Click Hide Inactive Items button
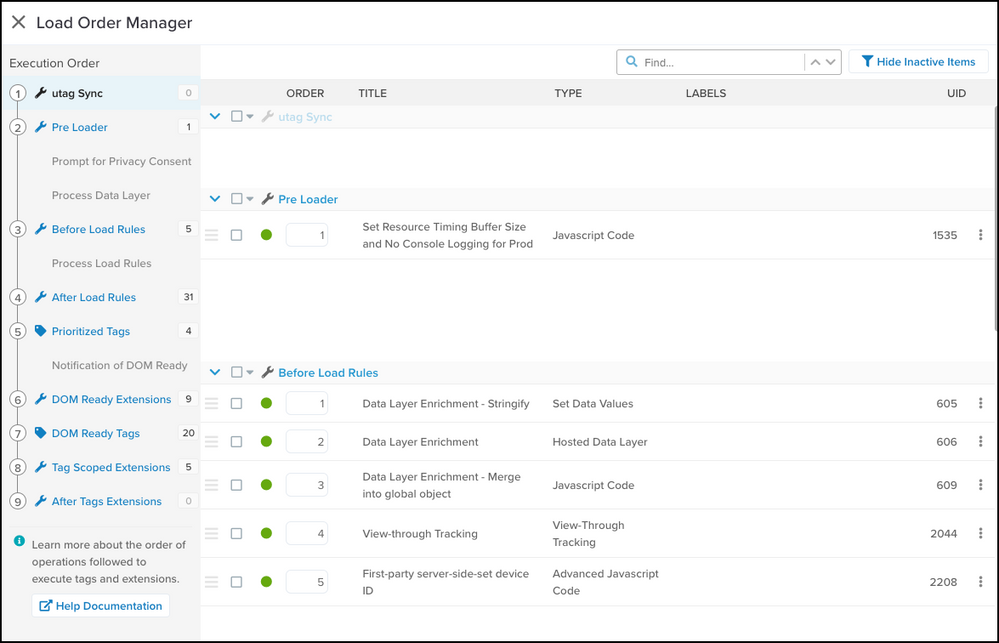 point(918,62)
